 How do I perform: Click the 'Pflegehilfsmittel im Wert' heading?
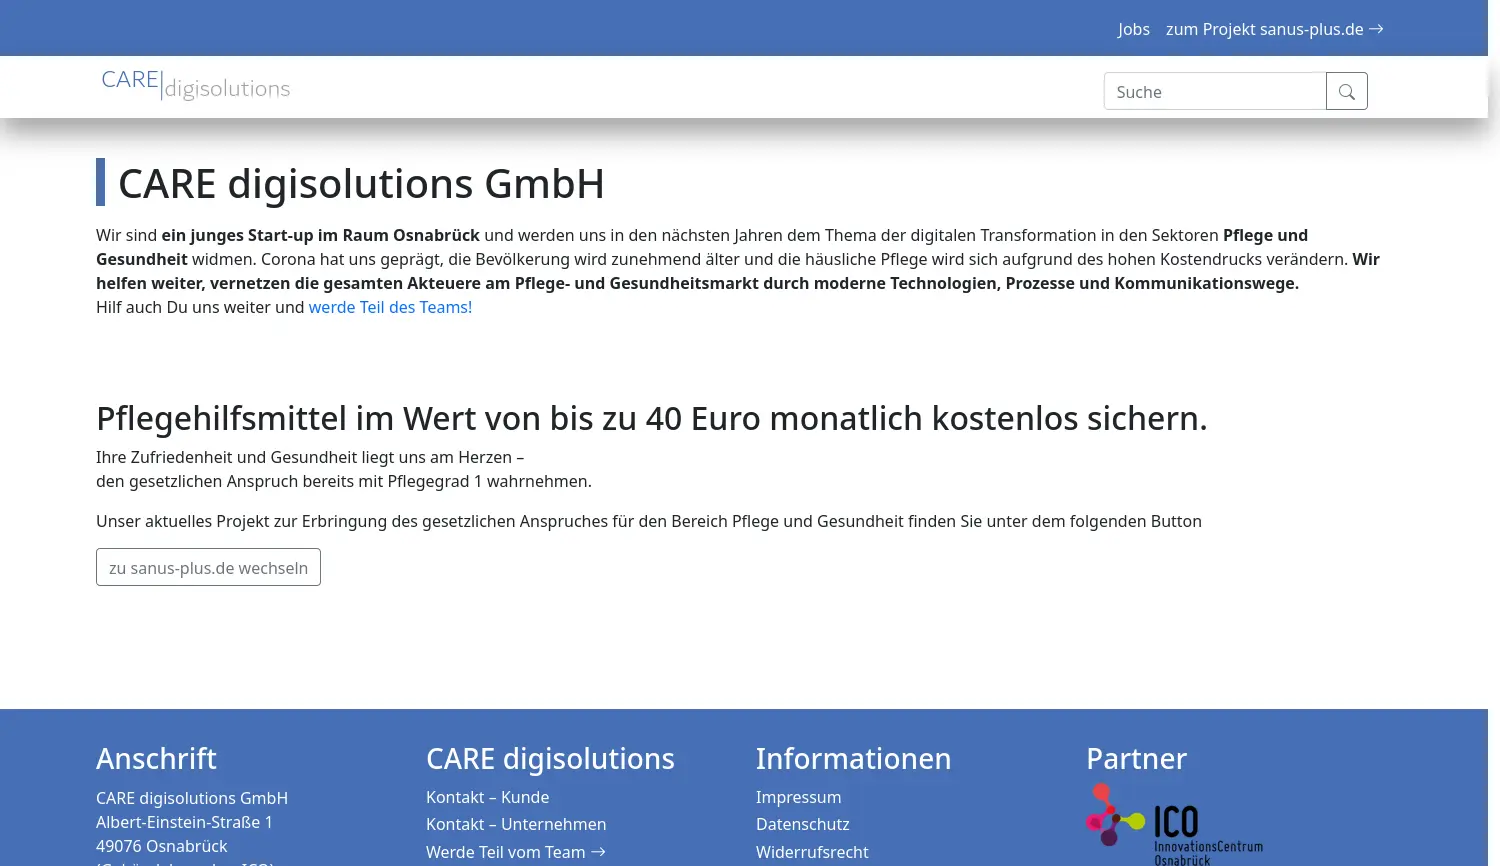651,418
